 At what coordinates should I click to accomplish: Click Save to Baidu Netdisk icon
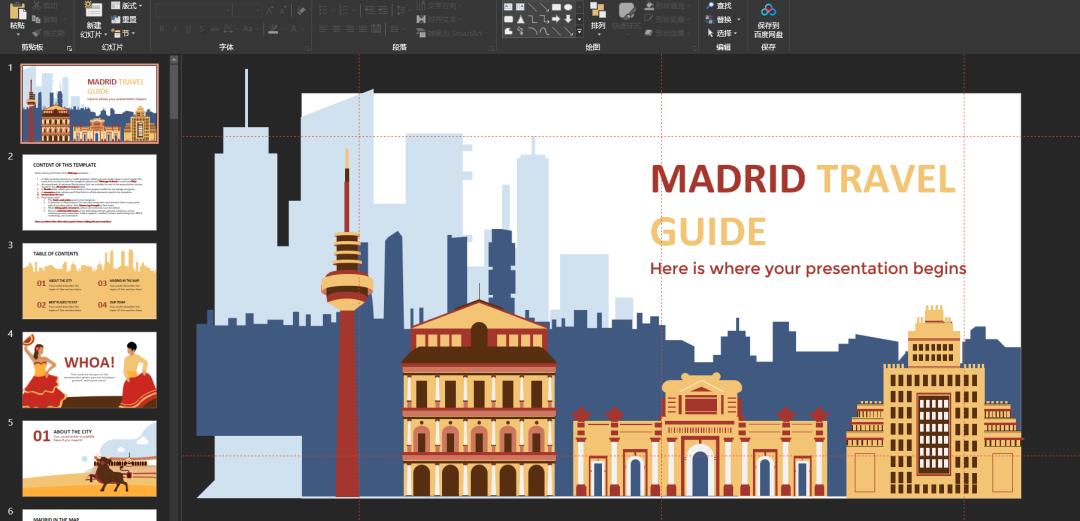(x=768, y=12)
